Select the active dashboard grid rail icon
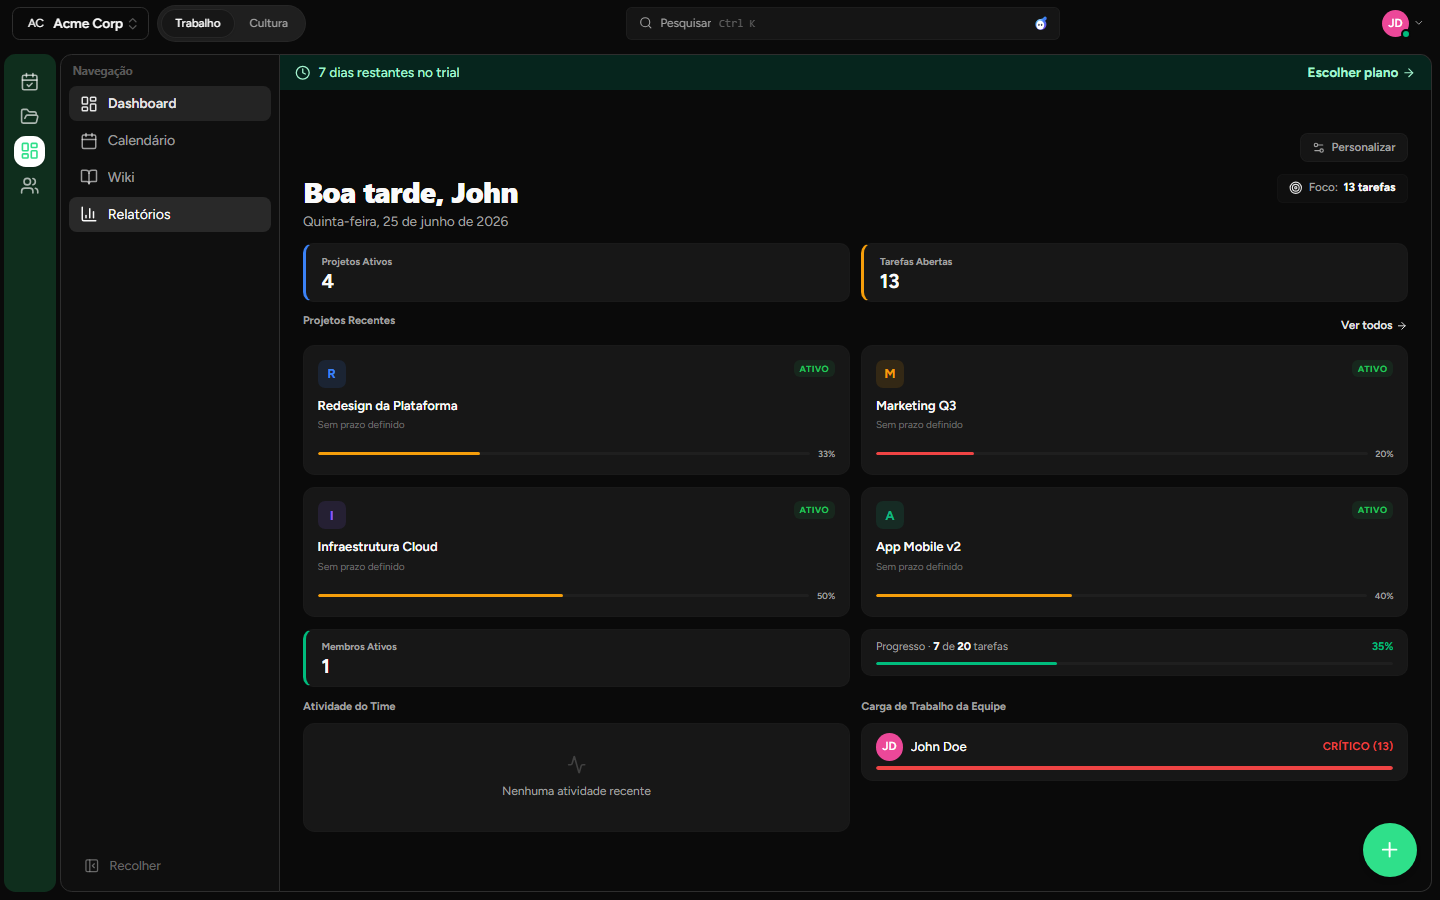This screenshot has height=900, width=1440. point(30,151)
